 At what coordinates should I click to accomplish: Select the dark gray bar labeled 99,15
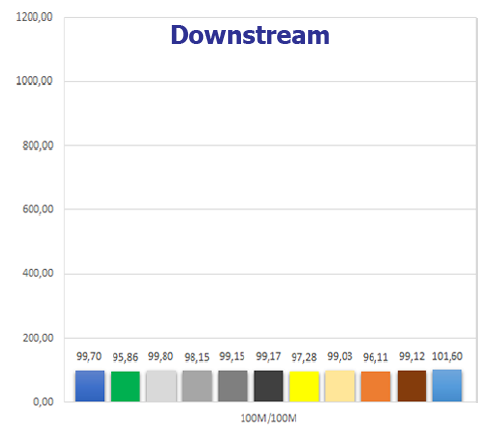click(233, 386)
